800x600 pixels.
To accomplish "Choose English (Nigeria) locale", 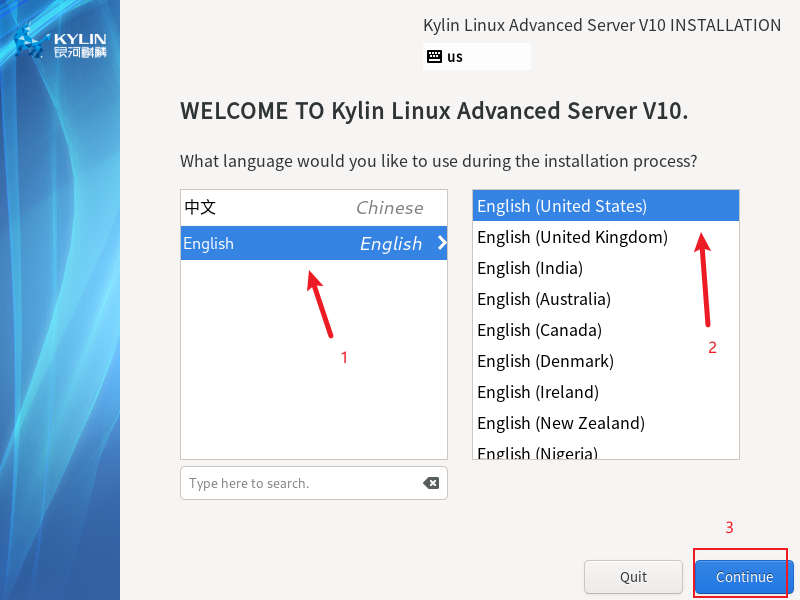I will coord(606,451).
